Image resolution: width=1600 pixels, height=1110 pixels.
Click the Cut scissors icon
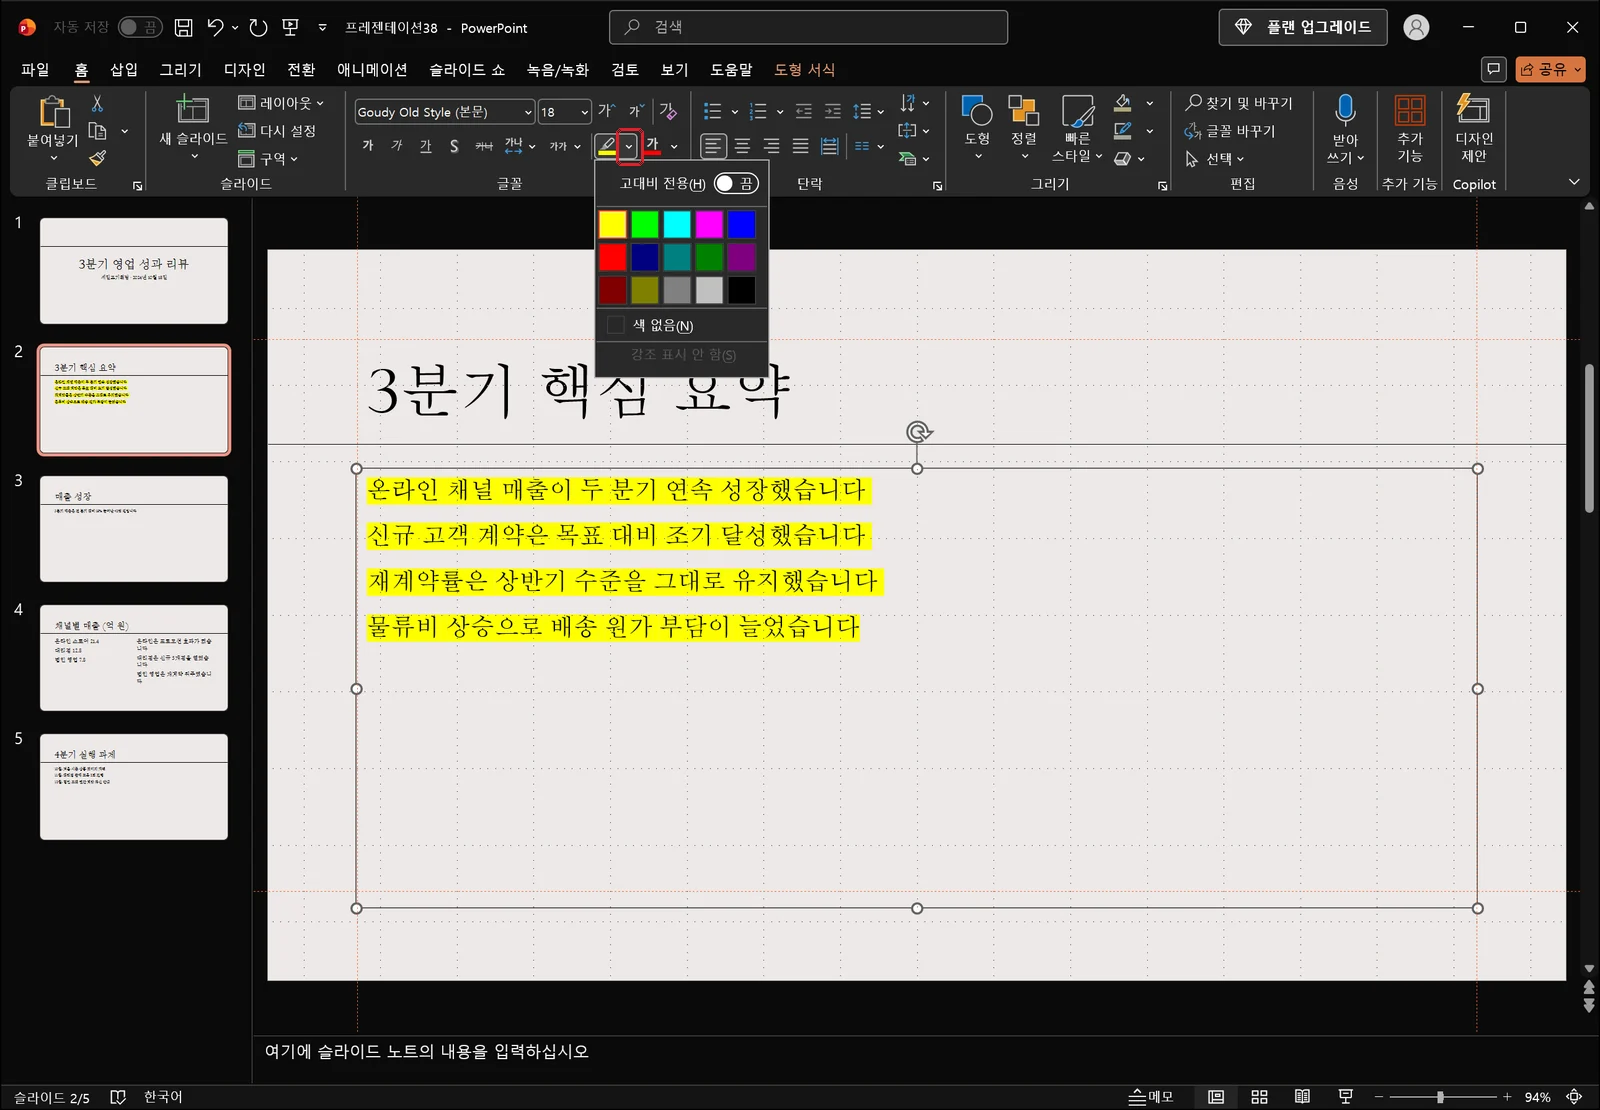pos(97,104)
